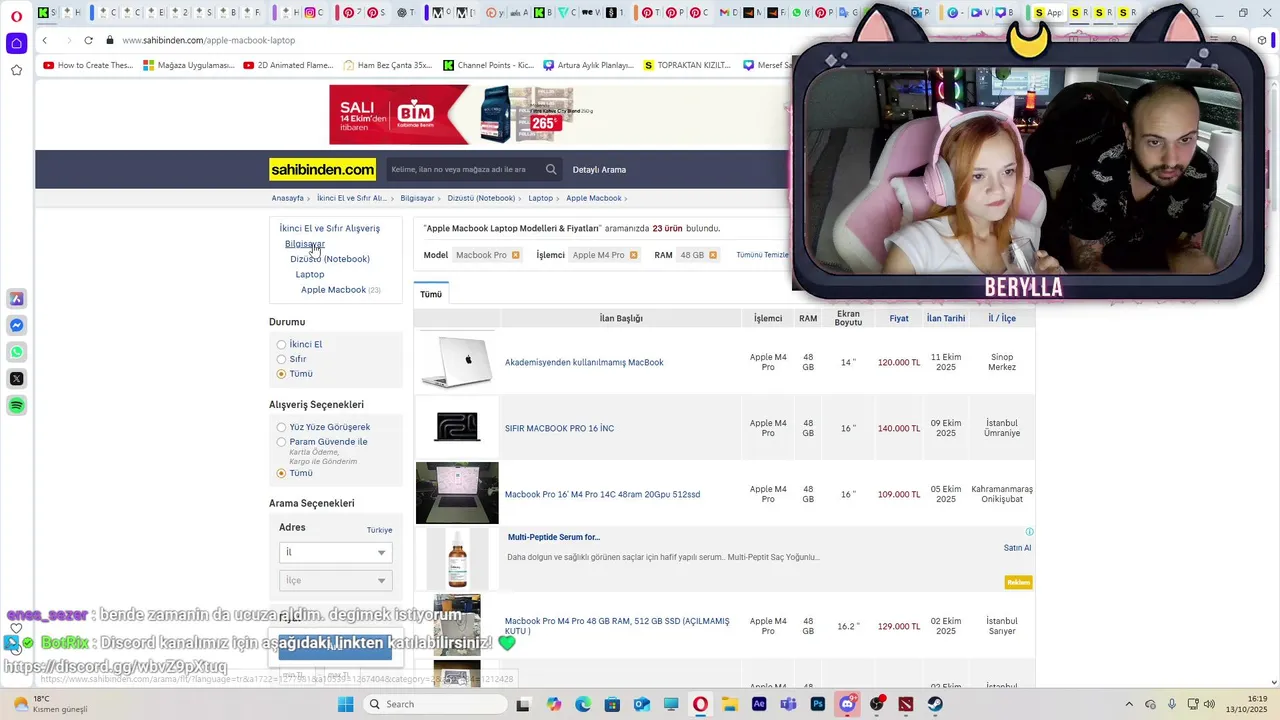
Task: Click Windows taskbar Search box
Action: click(435, 704)
